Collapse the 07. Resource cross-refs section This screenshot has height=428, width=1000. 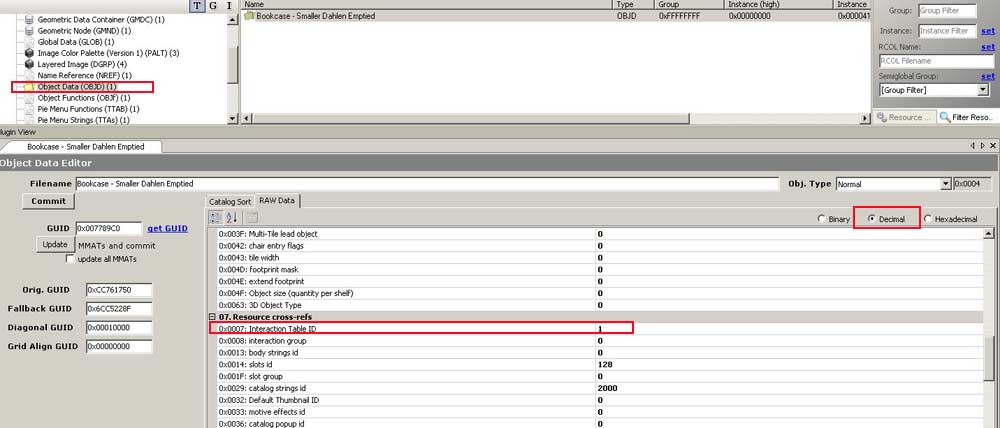(213, 316)
